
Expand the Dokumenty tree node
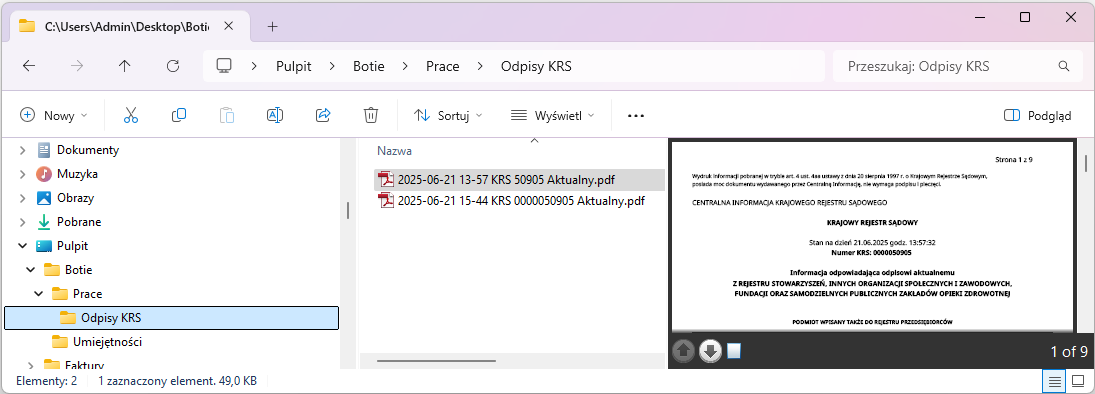[x=22, y=149]
